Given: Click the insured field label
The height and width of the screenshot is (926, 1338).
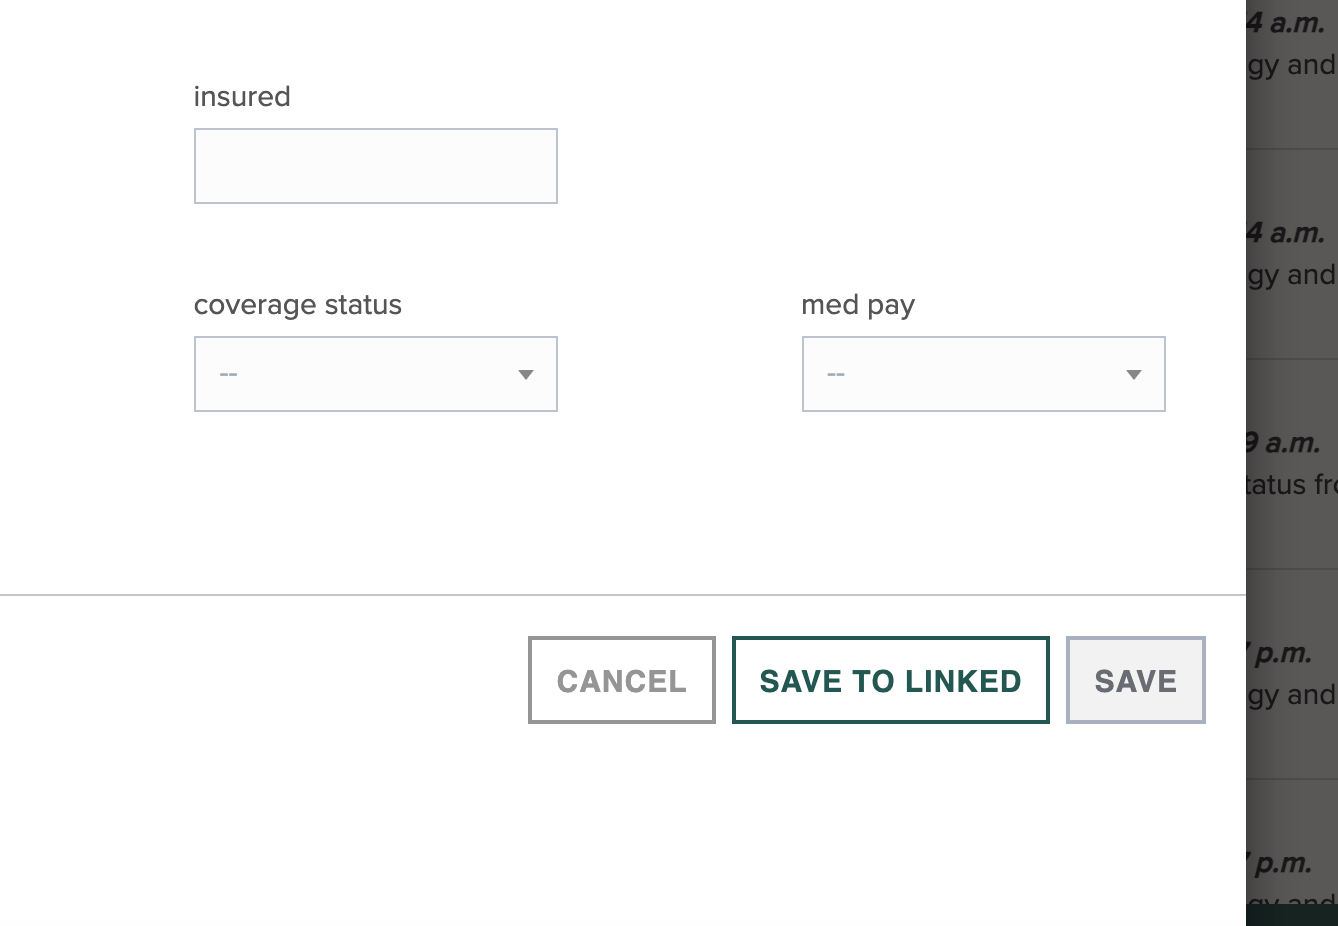Looking at the screenshot, I should point(242,96).
